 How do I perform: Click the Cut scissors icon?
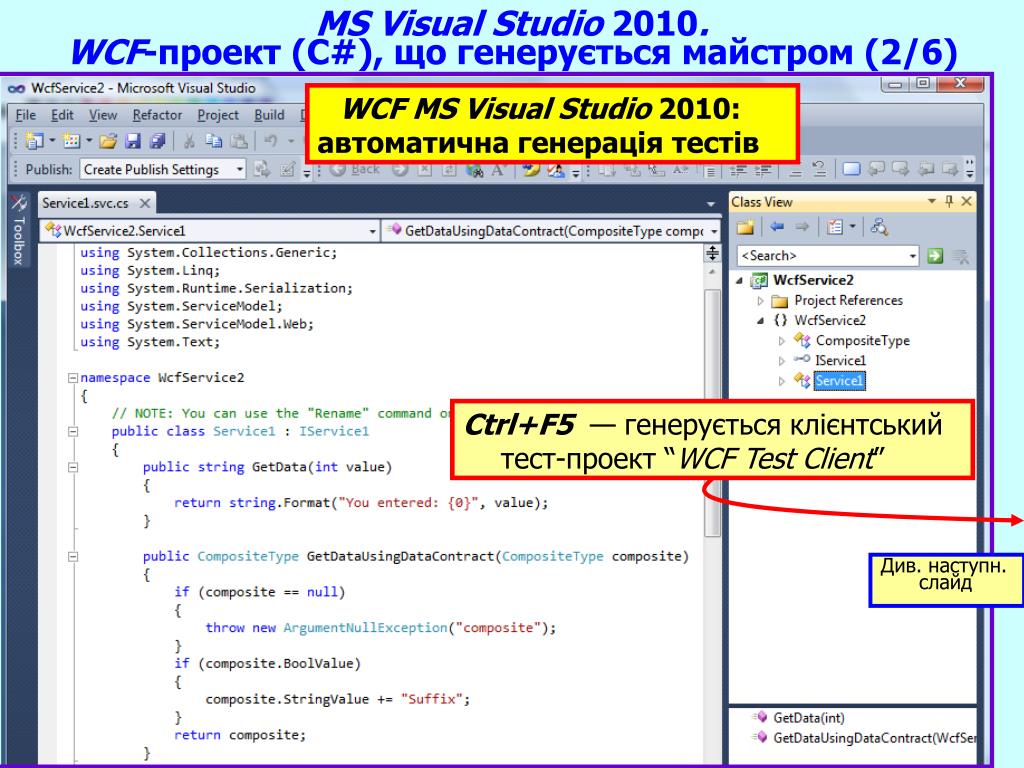pyautogui.click(x=189, y=140)
